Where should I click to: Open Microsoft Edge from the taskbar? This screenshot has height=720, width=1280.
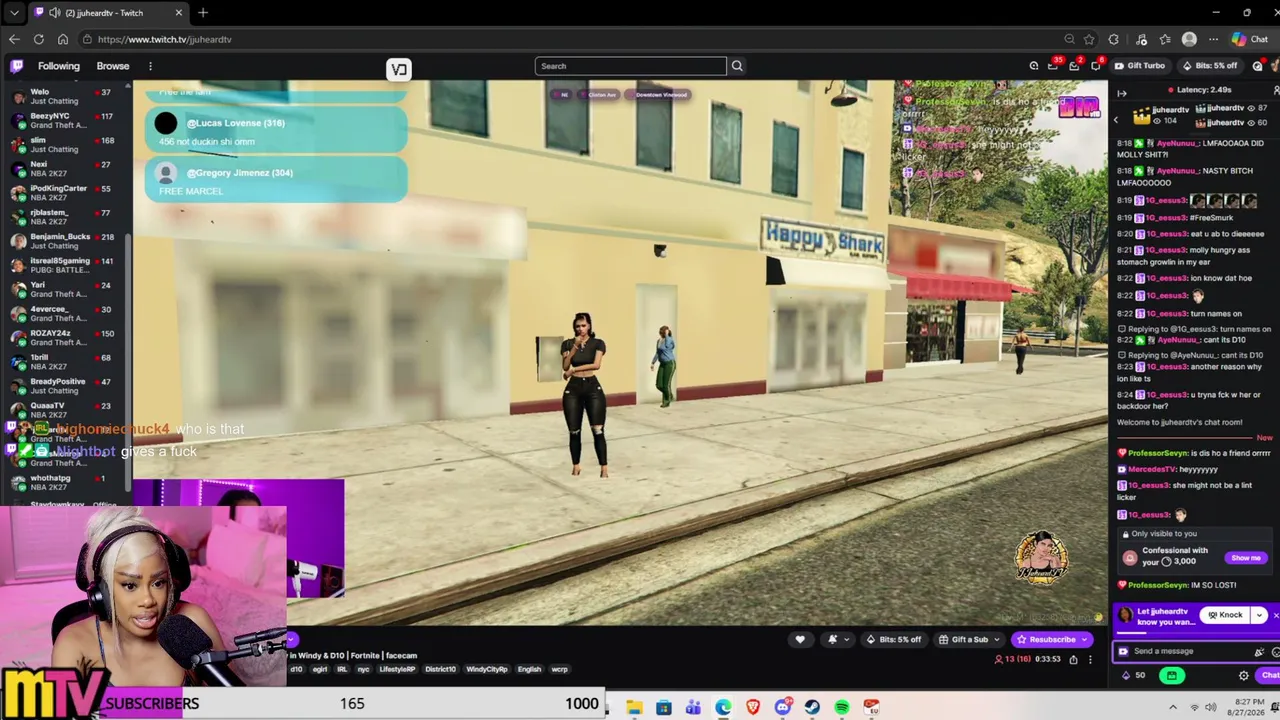[x=723, y=708]
